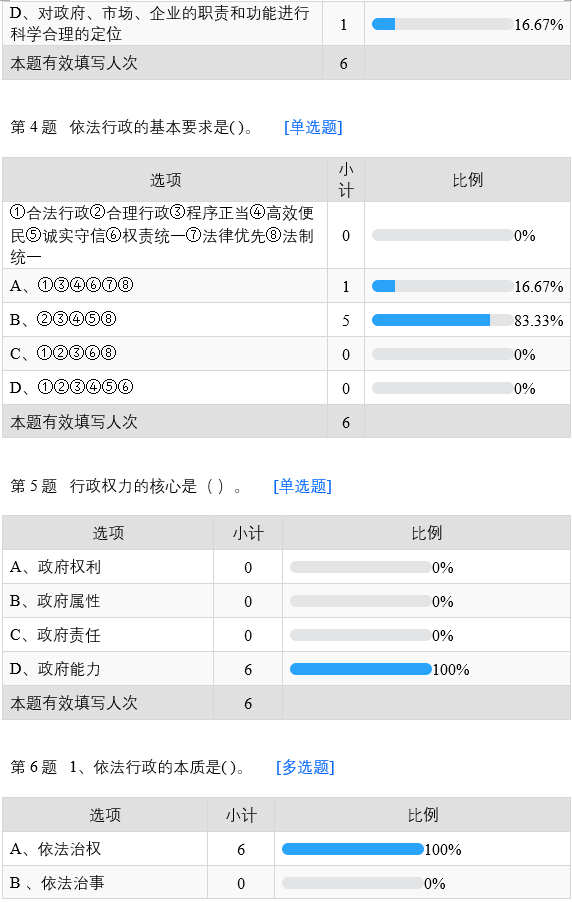The image size is (572, 902).
Task: Select option C、①②③⑥⑧ row
Action: tap(286, 354)
